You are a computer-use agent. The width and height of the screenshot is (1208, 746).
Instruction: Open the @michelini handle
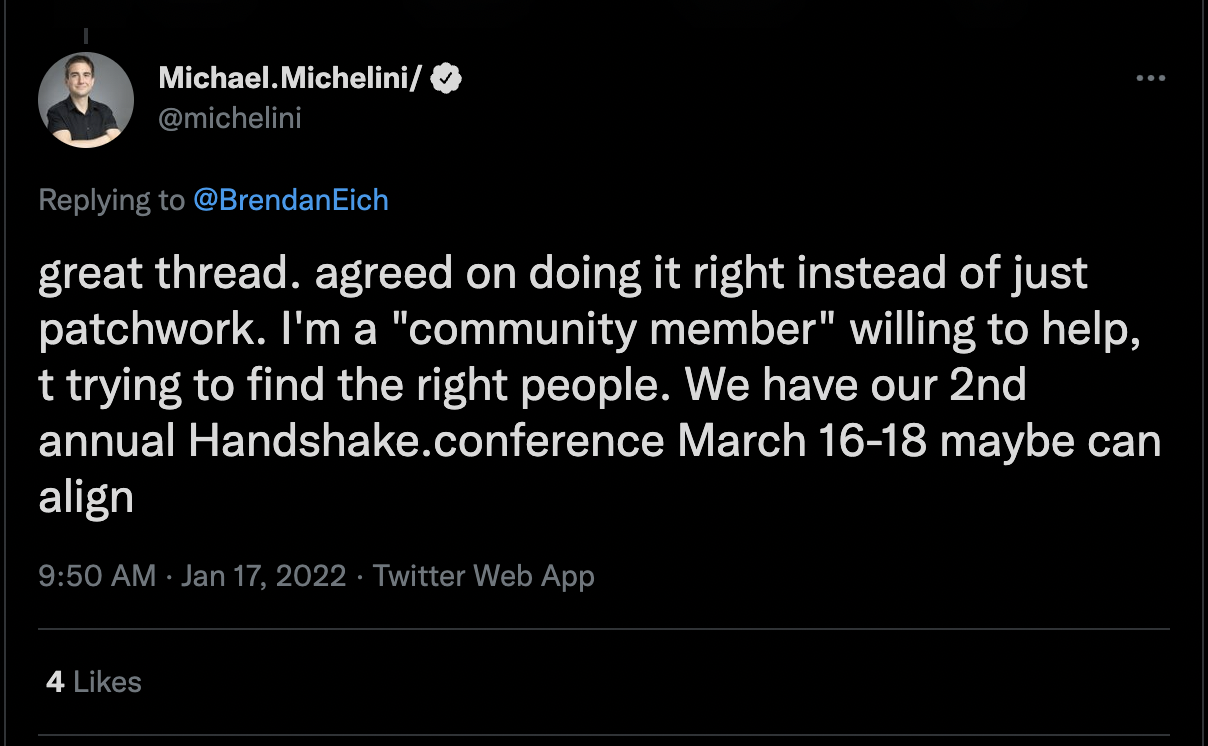click(229, 118)
